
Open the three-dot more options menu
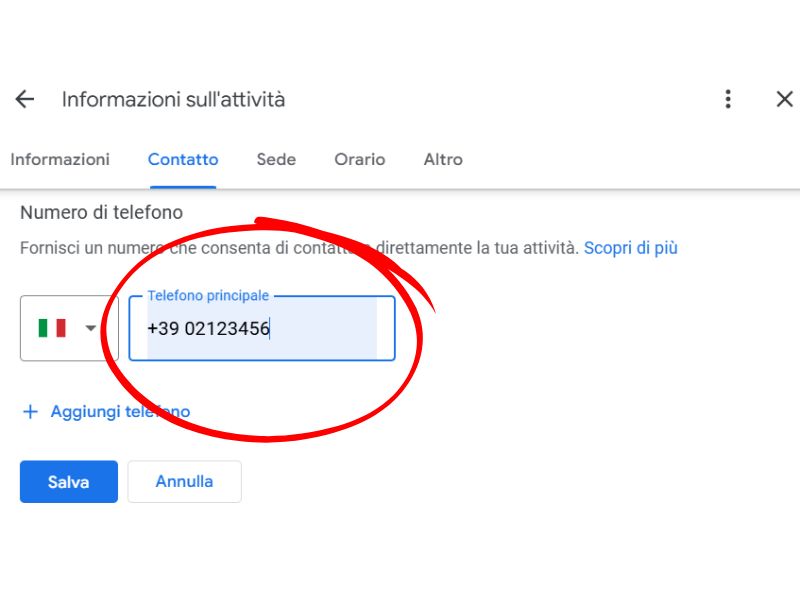point(728,99)
